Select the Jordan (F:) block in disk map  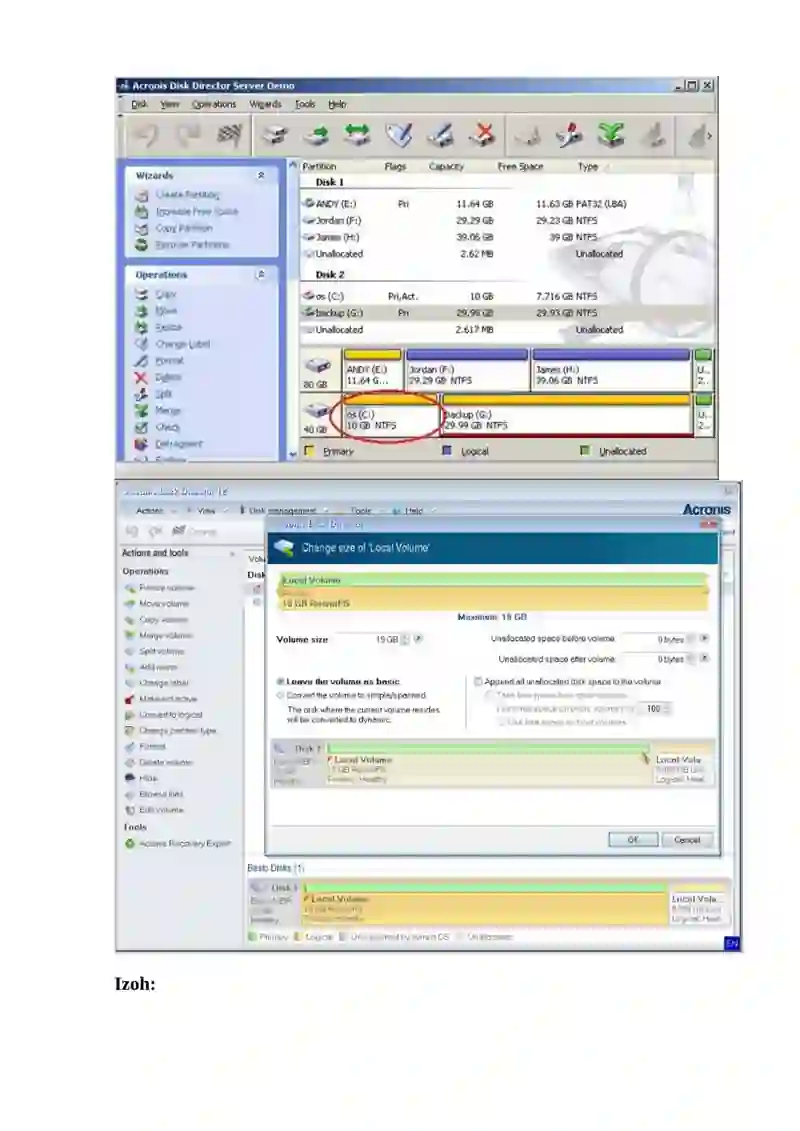pyautogui.click(x=467, y=370)
